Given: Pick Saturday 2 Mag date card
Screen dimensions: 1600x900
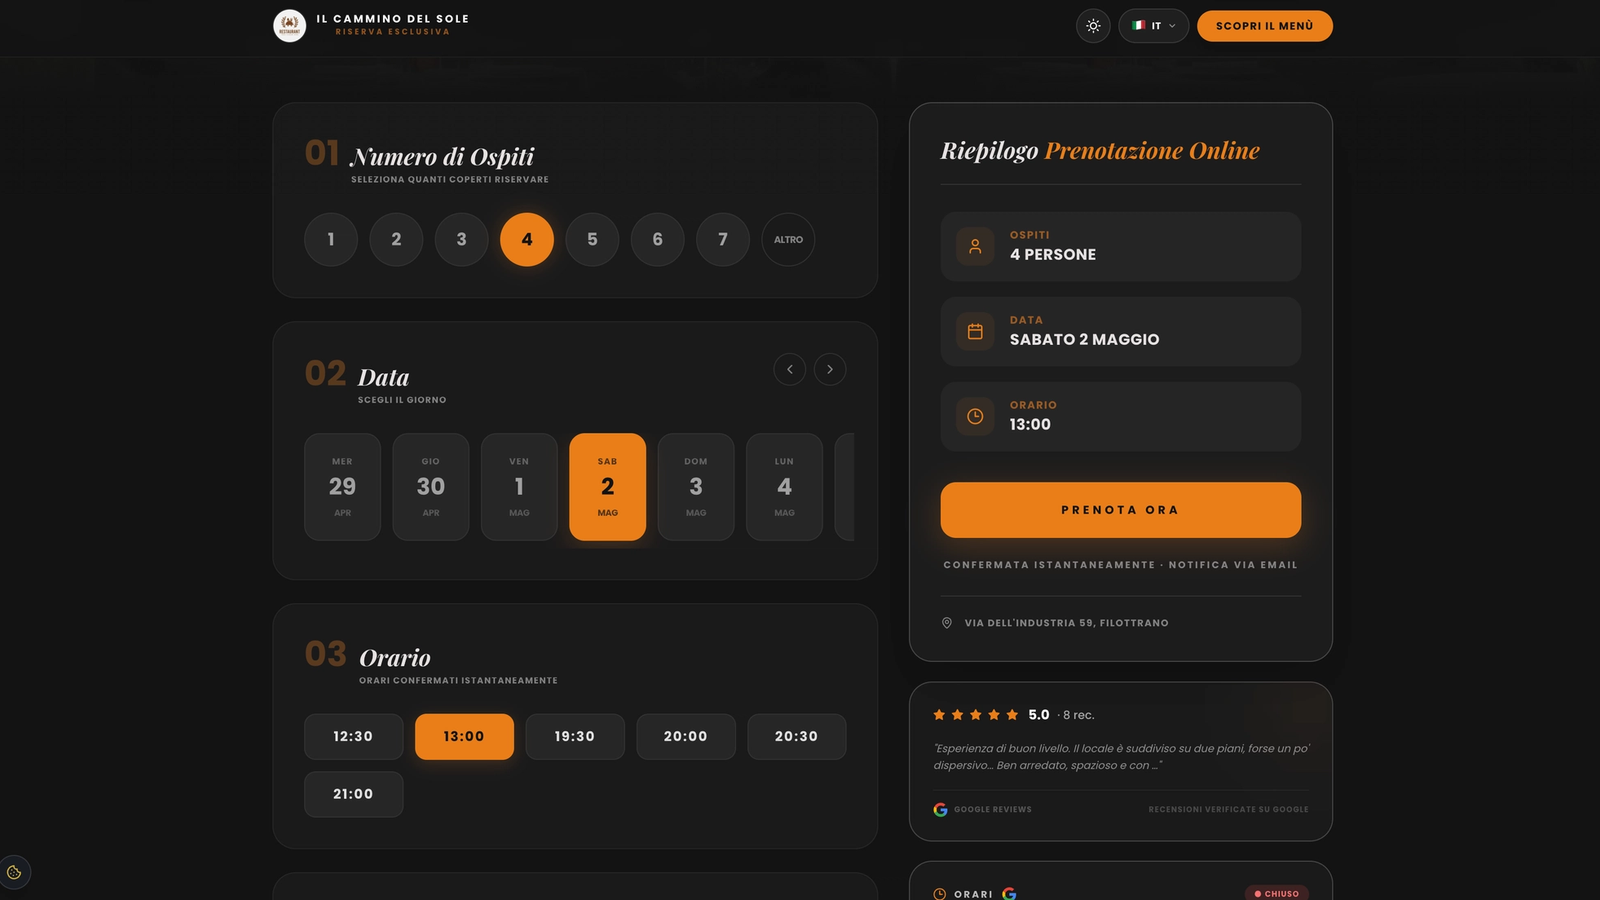Looking at the screenshot, I should (608, 487).
